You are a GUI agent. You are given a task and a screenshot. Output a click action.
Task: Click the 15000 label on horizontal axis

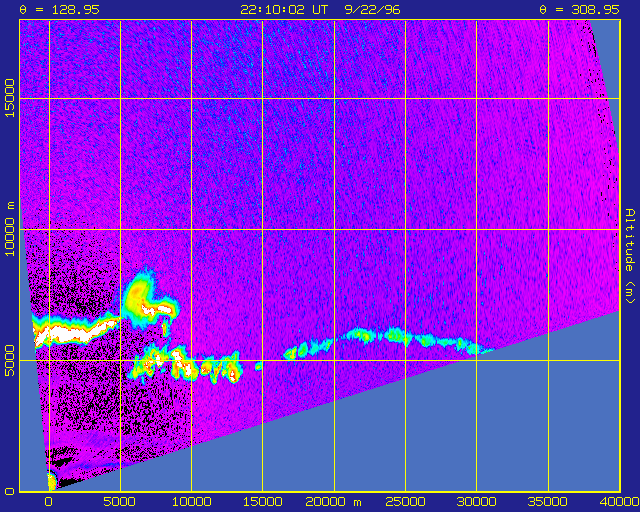click(x=262, y=502)
